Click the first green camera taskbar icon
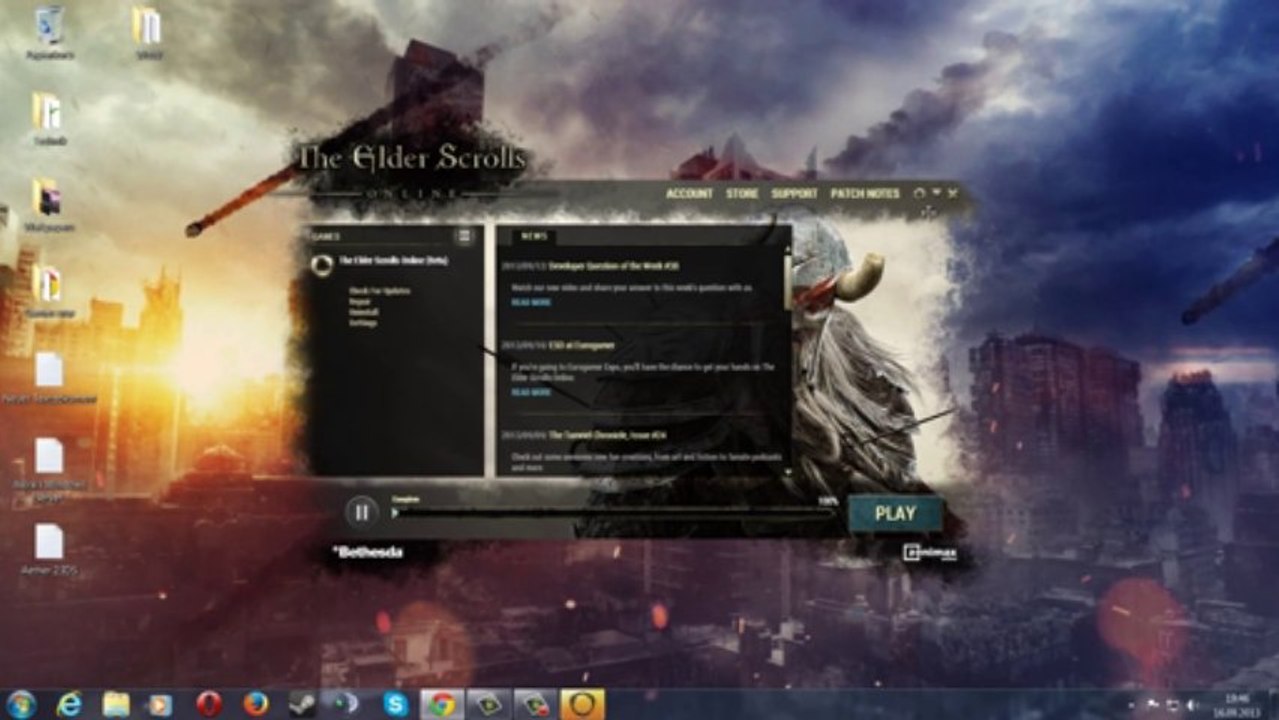The width and height of the screenshot is (1279, 720). 488,704
